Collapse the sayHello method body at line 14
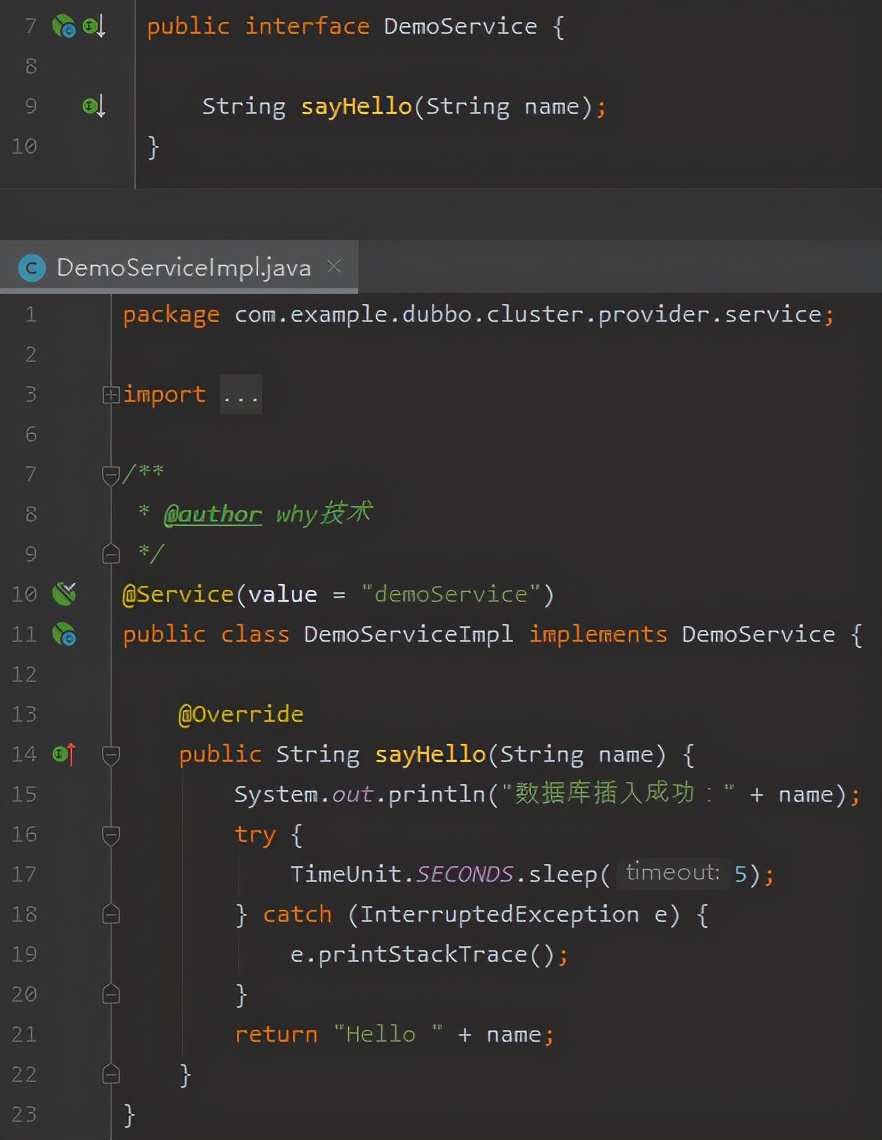This screenshot has height=1140, width=882. [111, 755]
